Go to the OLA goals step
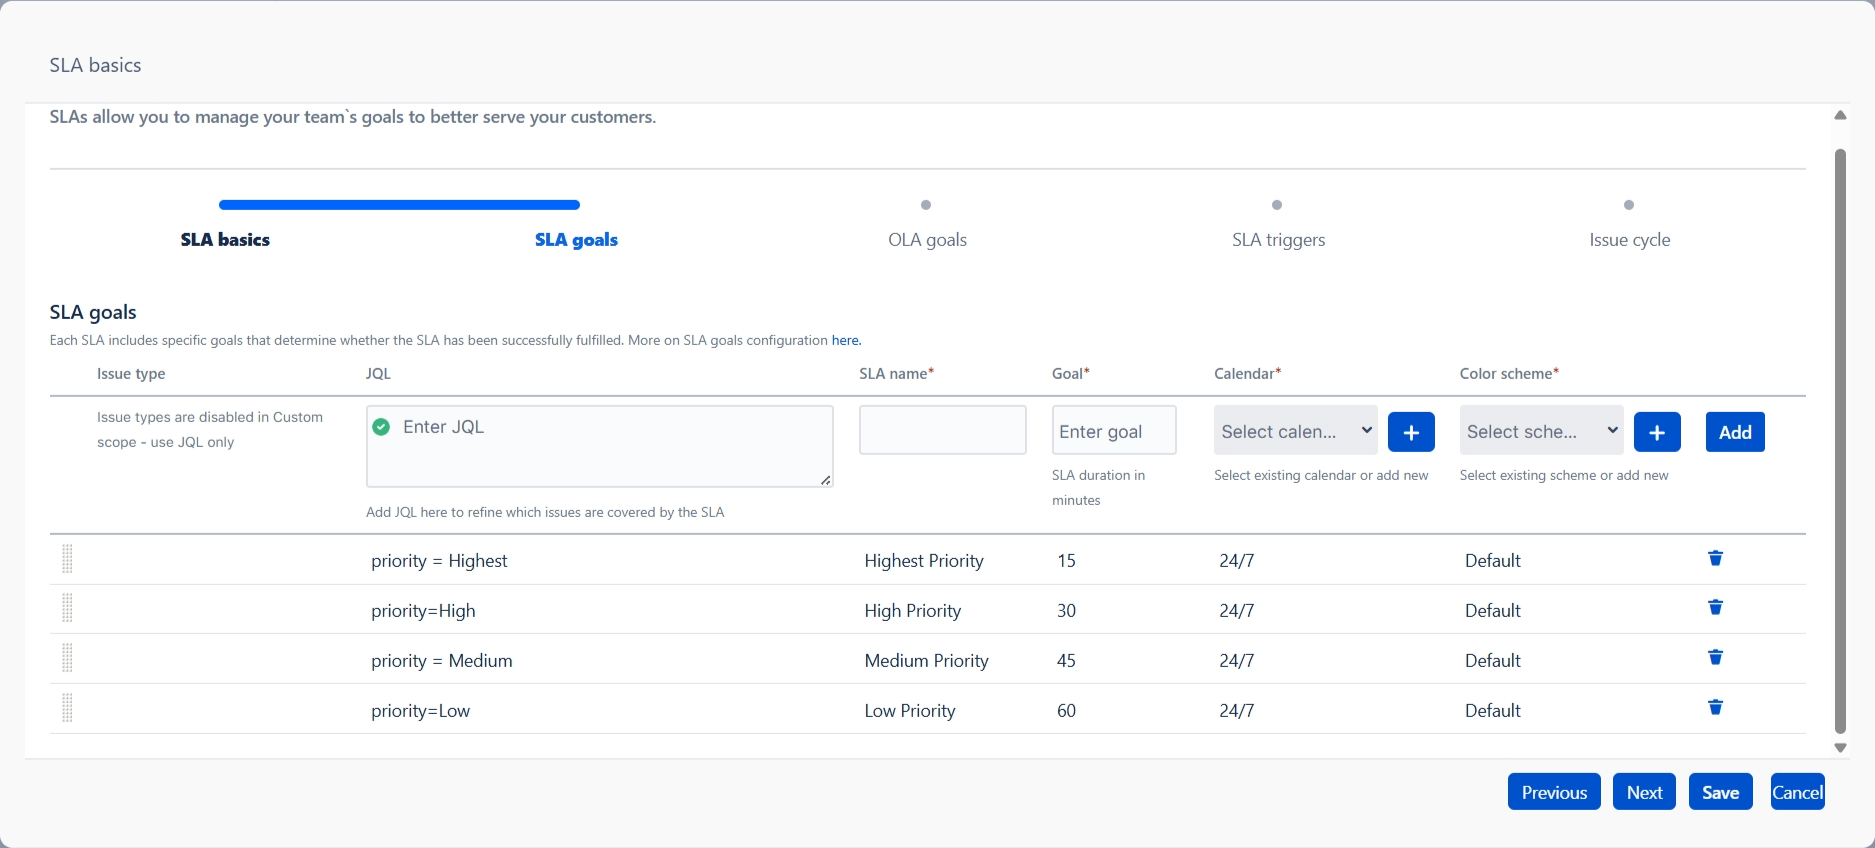 [927, 240]
